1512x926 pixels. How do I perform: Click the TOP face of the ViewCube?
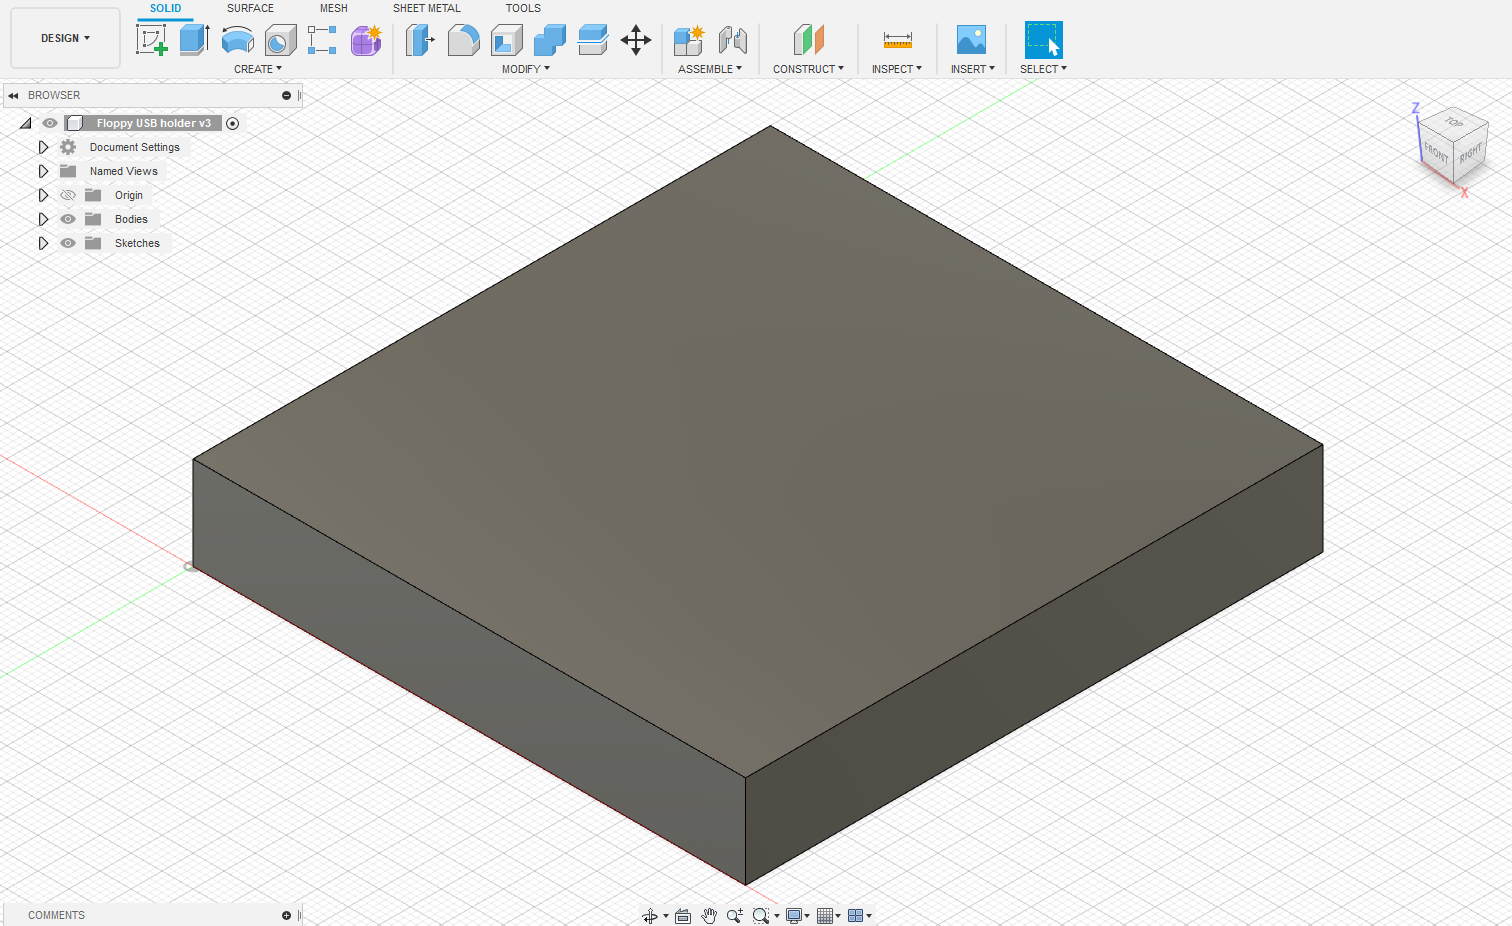(1453, 123)
